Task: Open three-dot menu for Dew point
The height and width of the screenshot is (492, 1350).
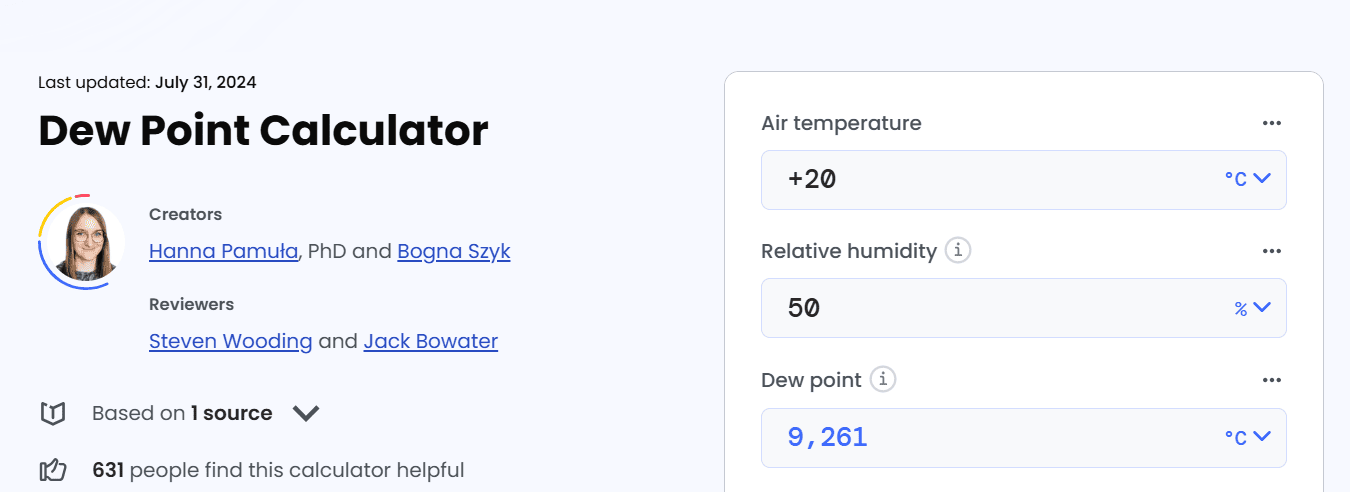Action: (1271, 380)
